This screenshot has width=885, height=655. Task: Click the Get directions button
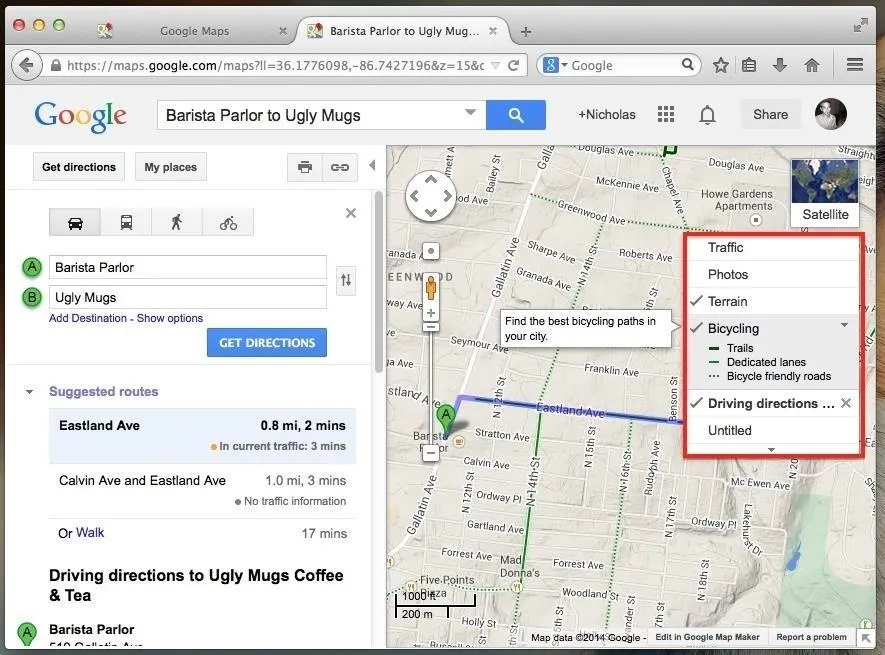tap(79, 167)
